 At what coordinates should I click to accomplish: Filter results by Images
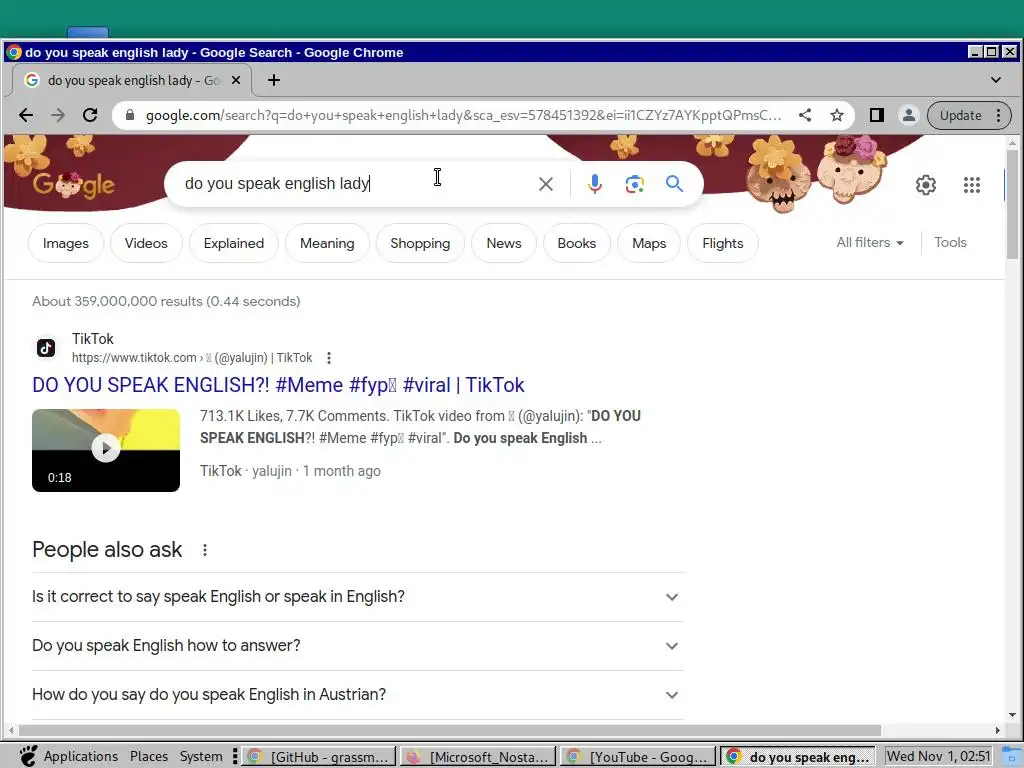(x=65, y=244)
